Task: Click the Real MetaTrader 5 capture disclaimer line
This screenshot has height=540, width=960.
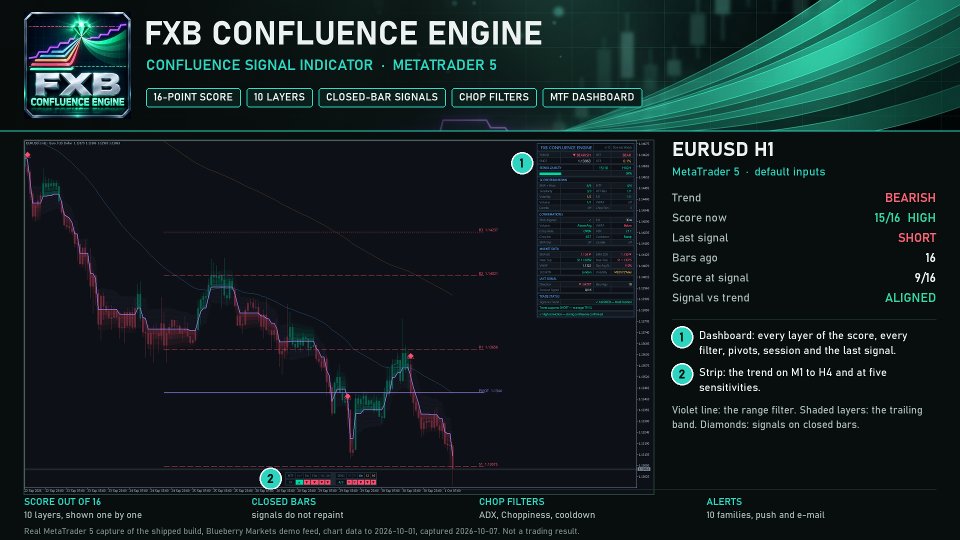Action: [301, 531]
